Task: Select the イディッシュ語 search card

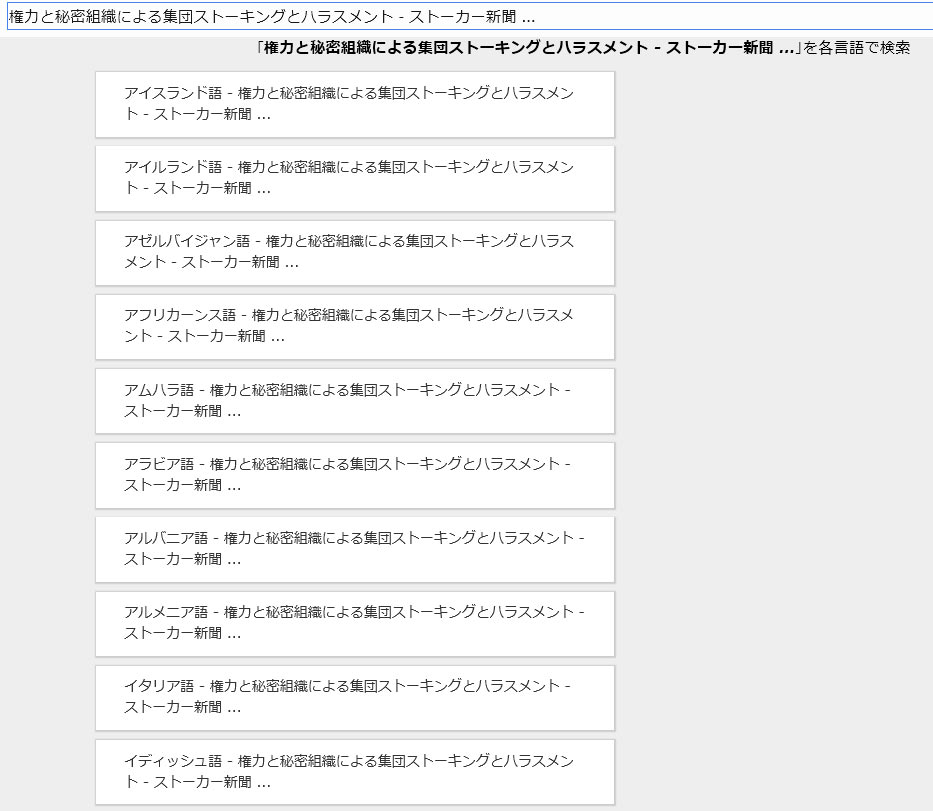Action: coord(355,772)
